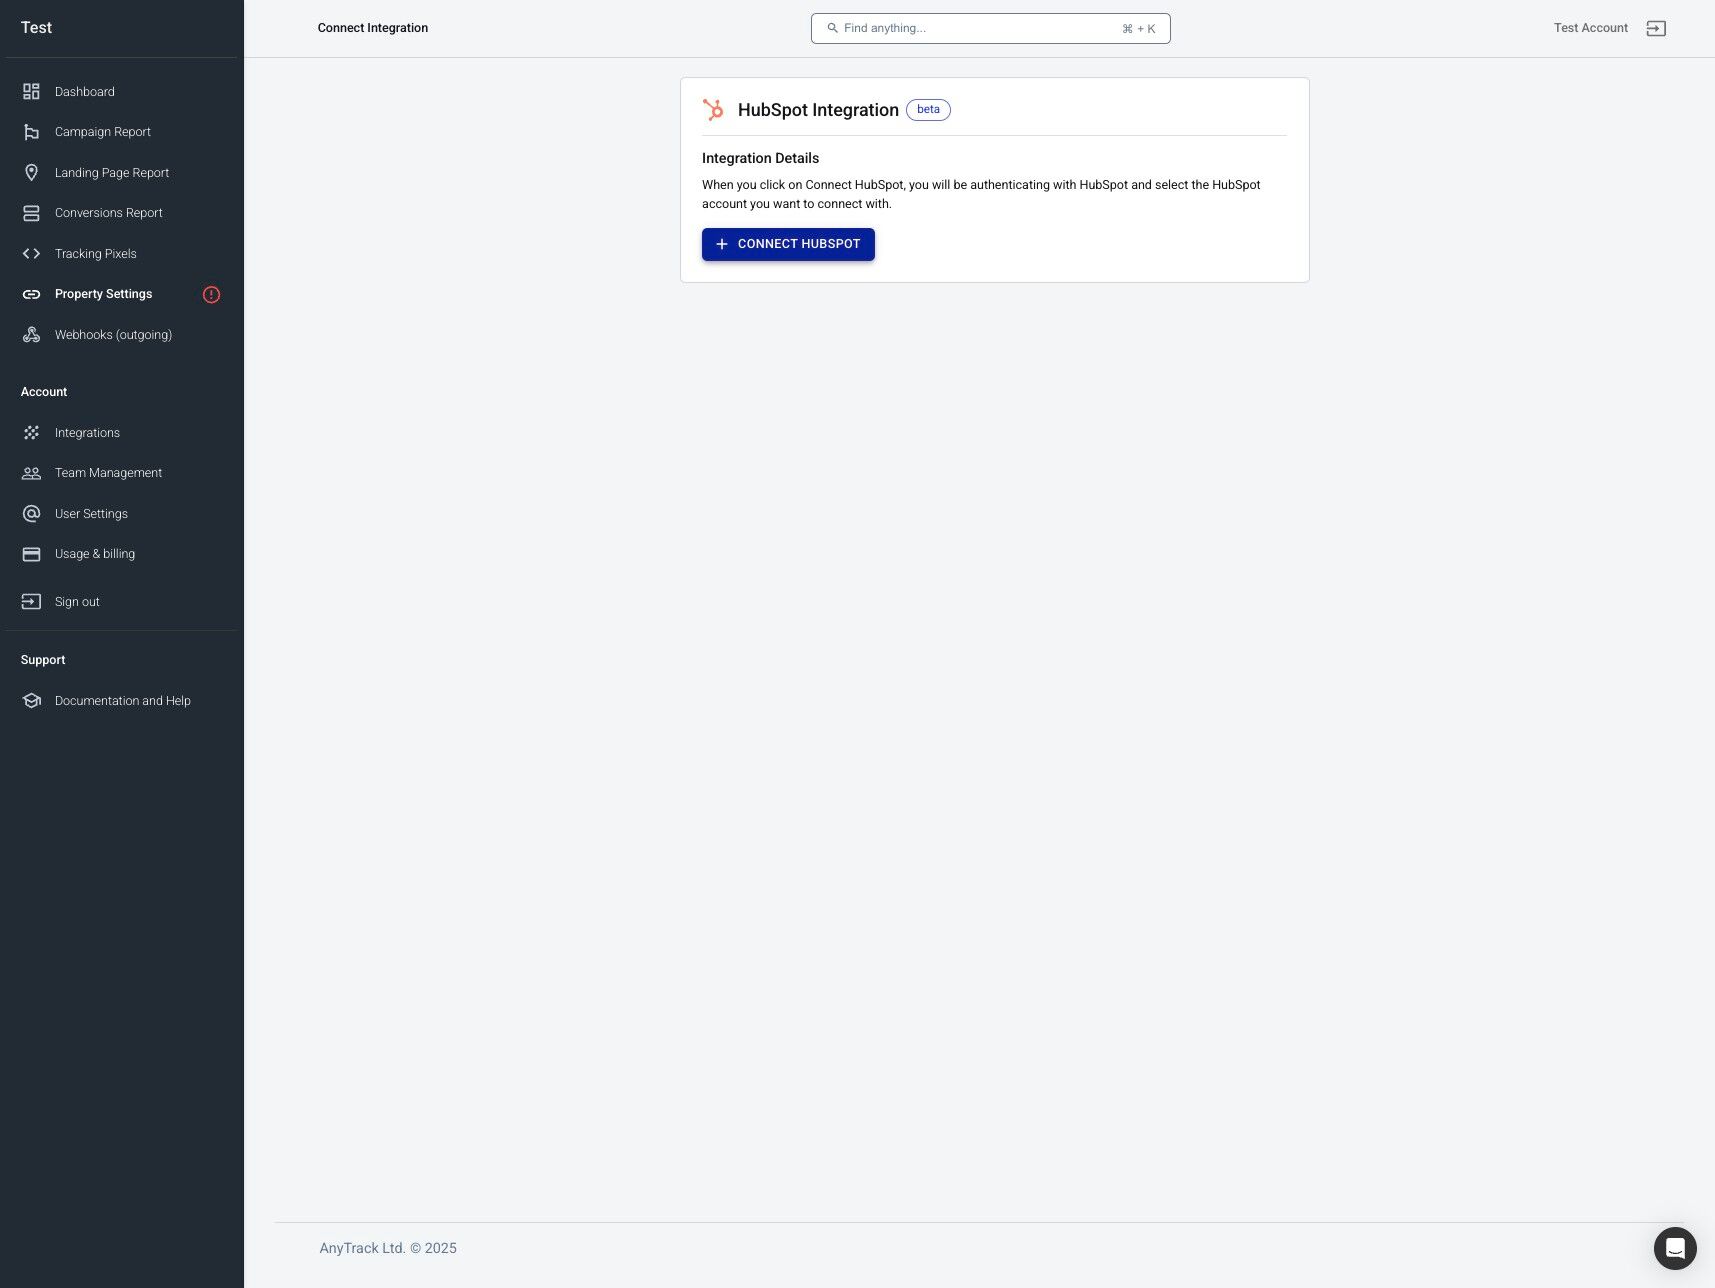Click the Integrations dots icon
Image resolution: width=1715 pixels, height=1288 pixels.
point(31,433)
